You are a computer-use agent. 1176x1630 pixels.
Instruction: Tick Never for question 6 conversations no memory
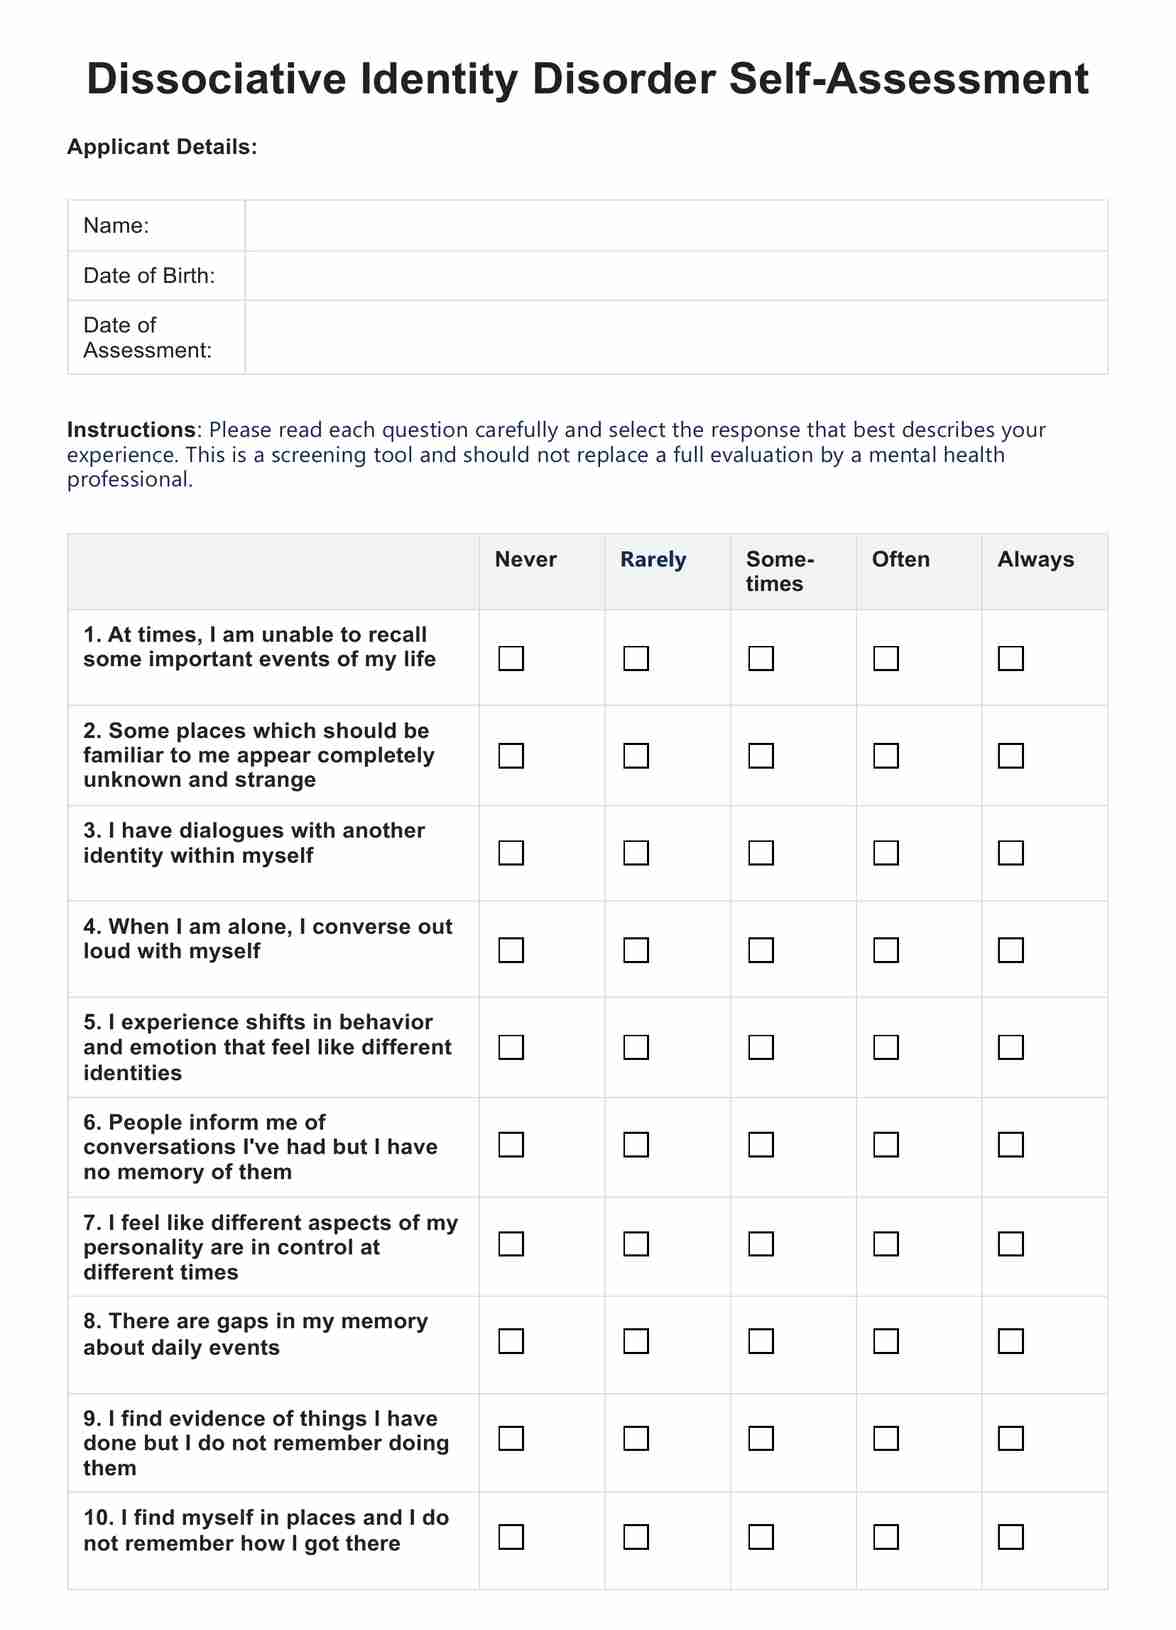point(511,1144)
